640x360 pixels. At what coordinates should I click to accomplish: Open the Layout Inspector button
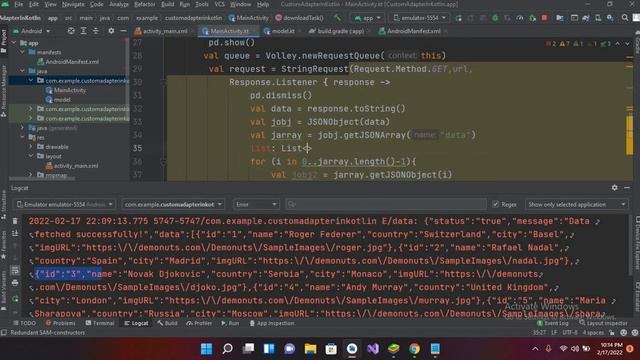coord(603,323)
